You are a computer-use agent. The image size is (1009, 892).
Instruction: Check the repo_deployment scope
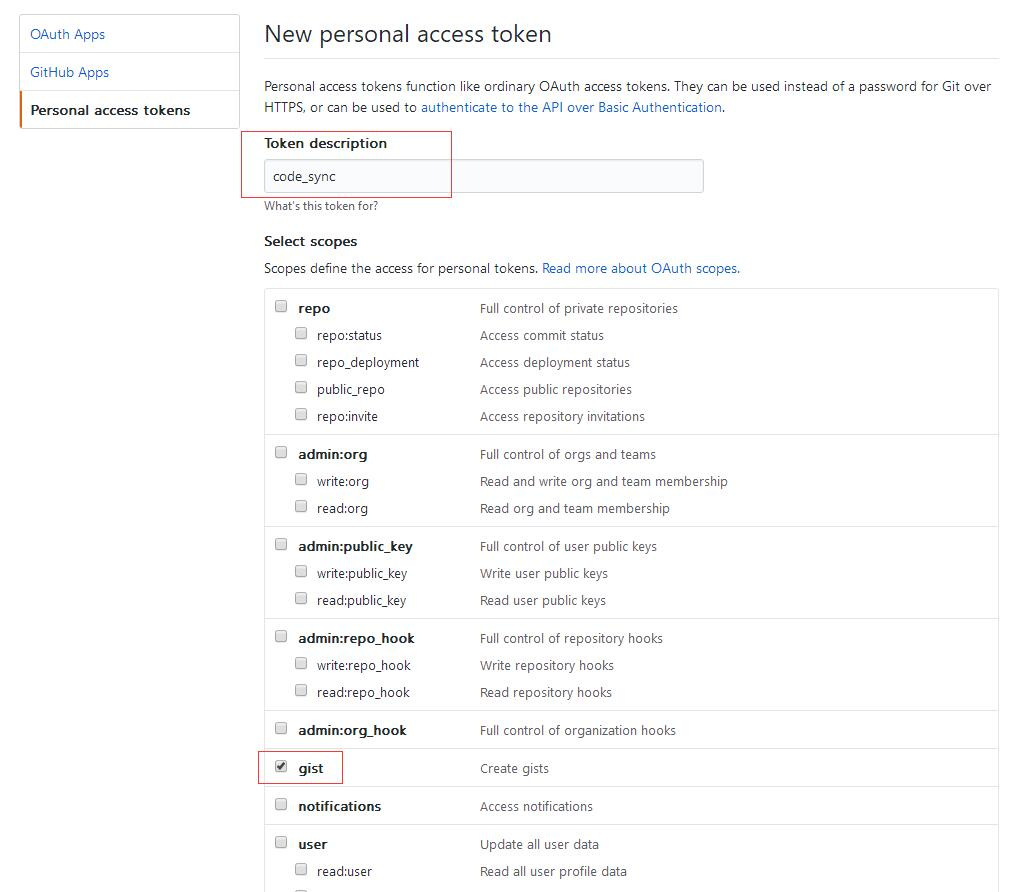[x=301, y=361]
